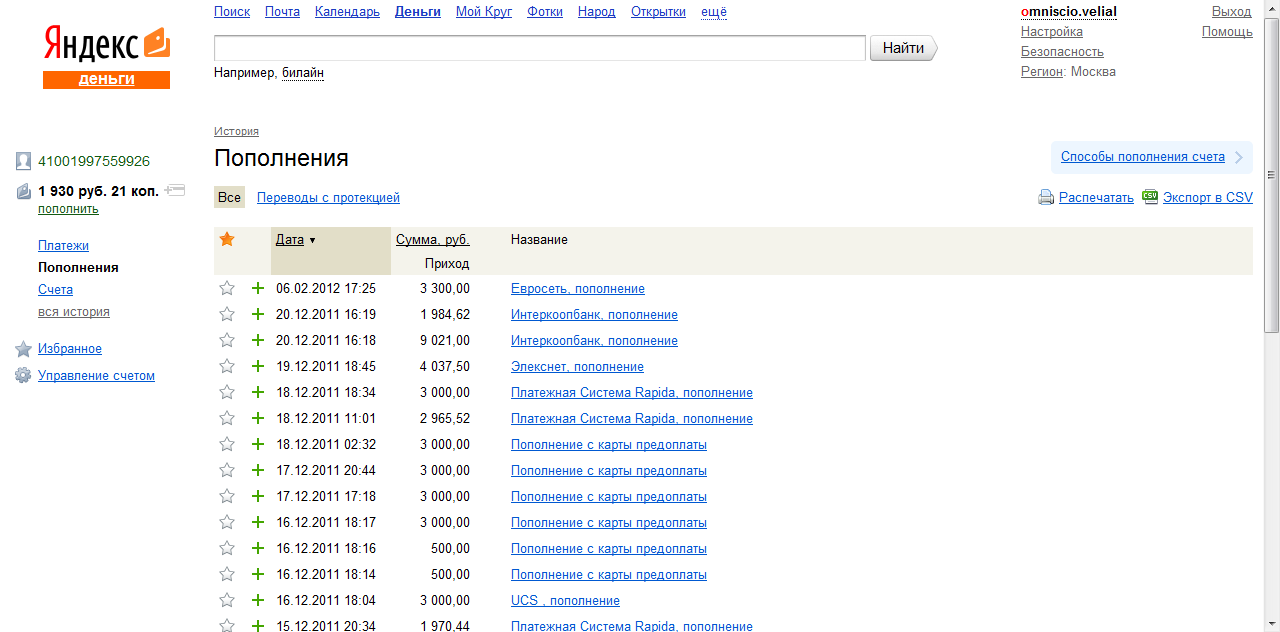Select the Все filter tab
The height and width of the screenshot is (632, 1280).
tap(229, 198)
